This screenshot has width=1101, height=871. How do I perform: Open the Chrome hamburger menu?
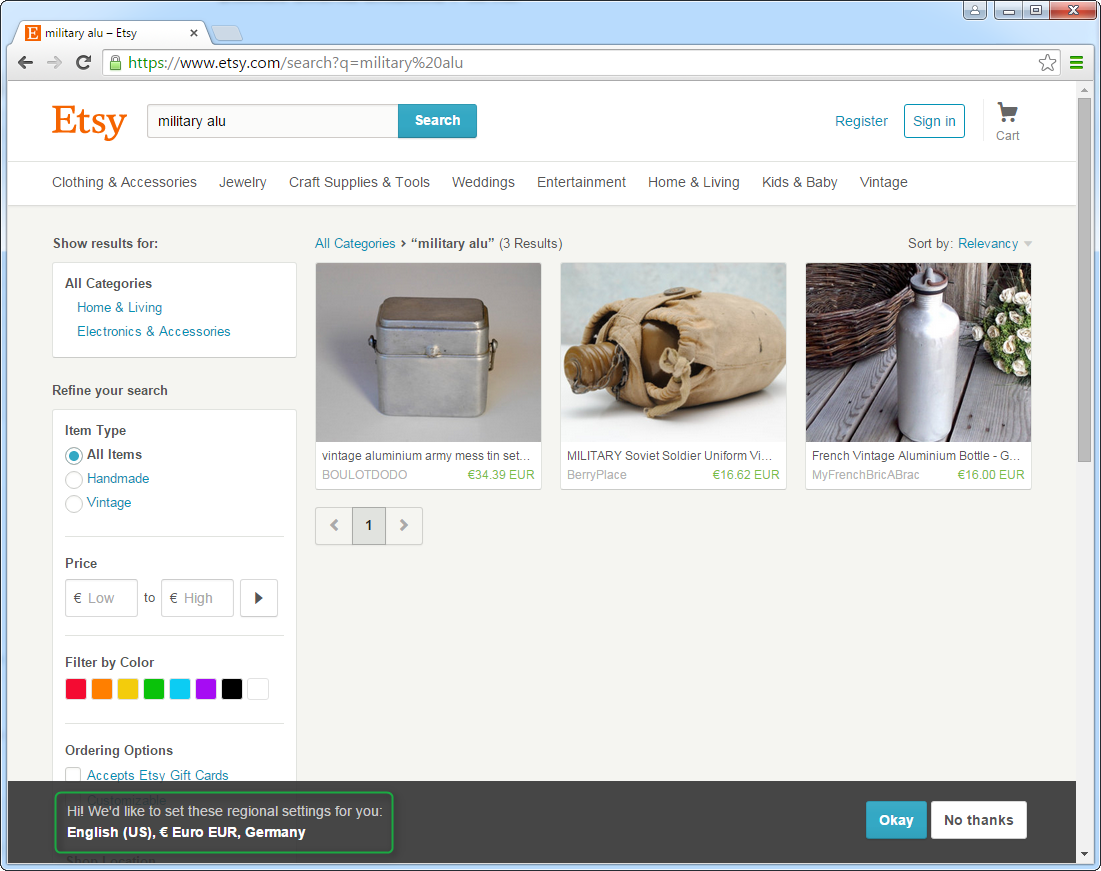point(1076,63)
